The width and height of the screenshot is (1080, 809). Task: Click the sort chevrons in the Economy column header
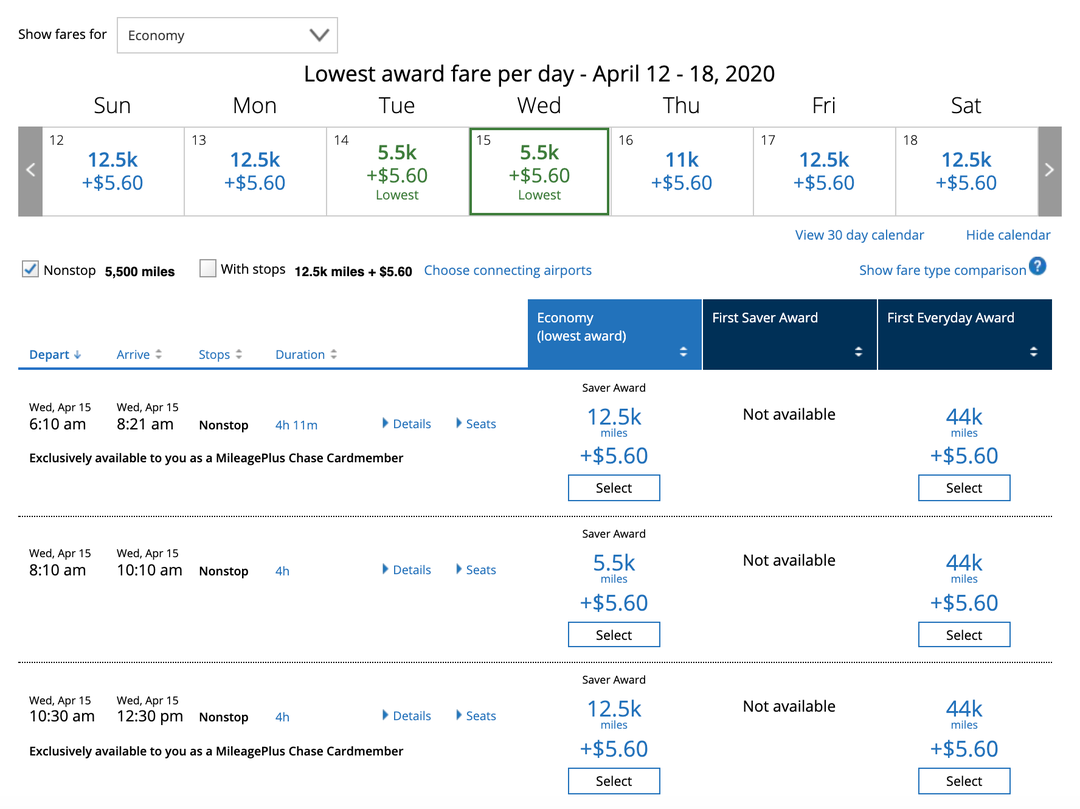(685, 352)
